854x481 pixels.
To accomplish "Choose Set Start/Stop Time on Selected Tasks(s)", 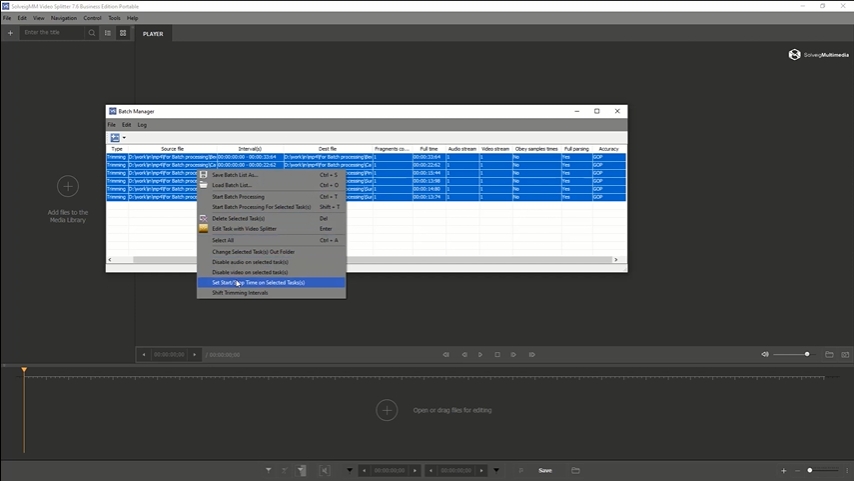I will (271, 282).
